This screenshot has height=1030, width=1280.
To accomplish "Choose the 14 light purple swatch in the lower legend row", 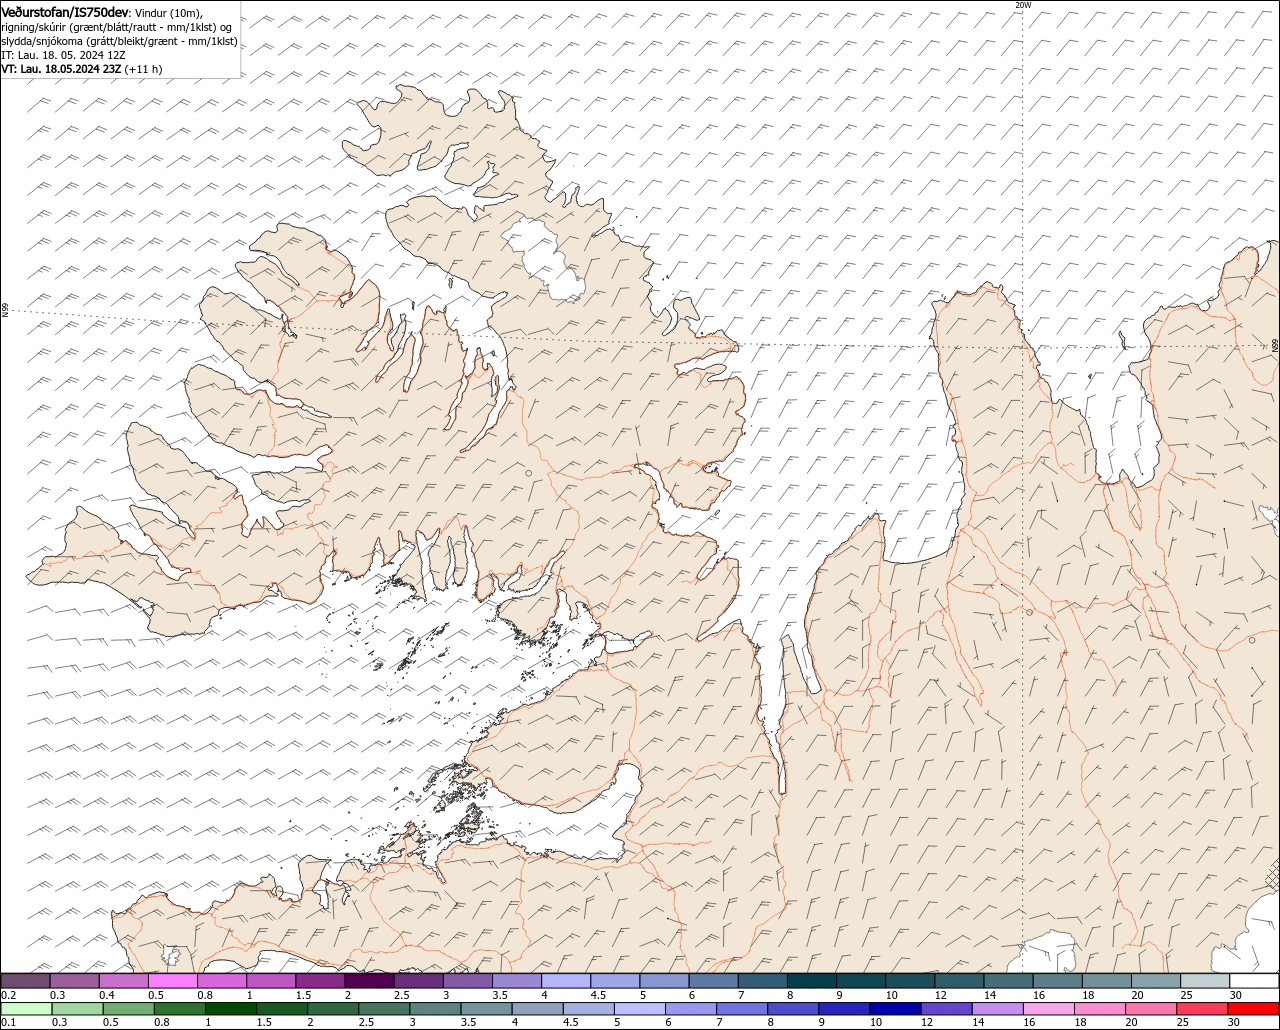I will point(998,1009).
